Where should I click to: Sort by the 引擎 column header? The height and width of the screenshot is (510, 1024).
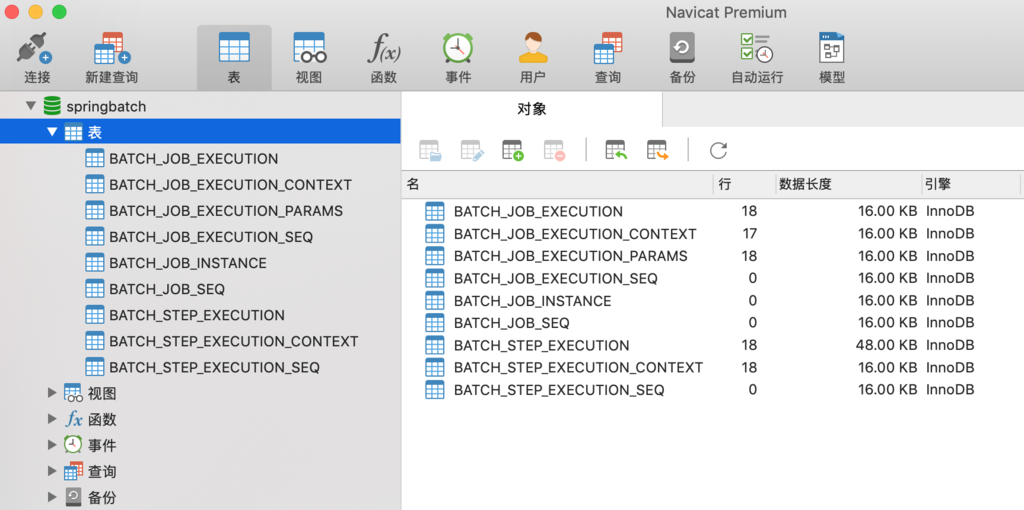point(970,184)
